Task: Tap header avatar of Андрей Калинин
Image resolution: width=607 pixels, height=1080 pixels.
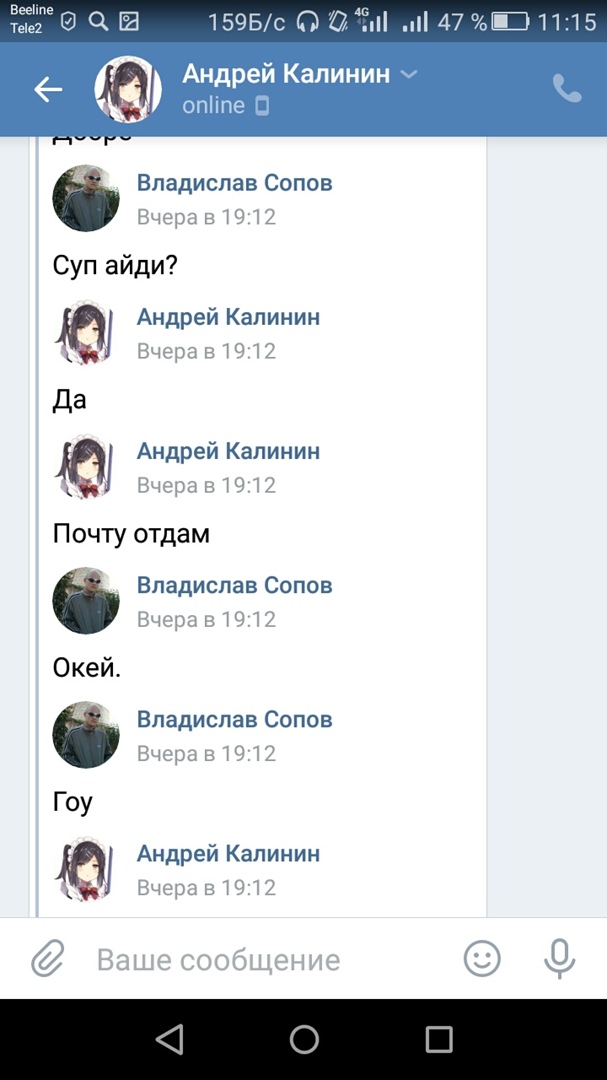Action: (128, 90)
